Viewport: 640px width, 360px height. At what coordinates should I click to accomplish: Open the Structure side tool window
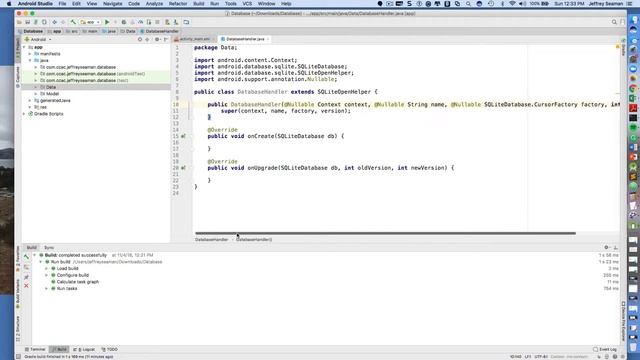tap(18, 329)
